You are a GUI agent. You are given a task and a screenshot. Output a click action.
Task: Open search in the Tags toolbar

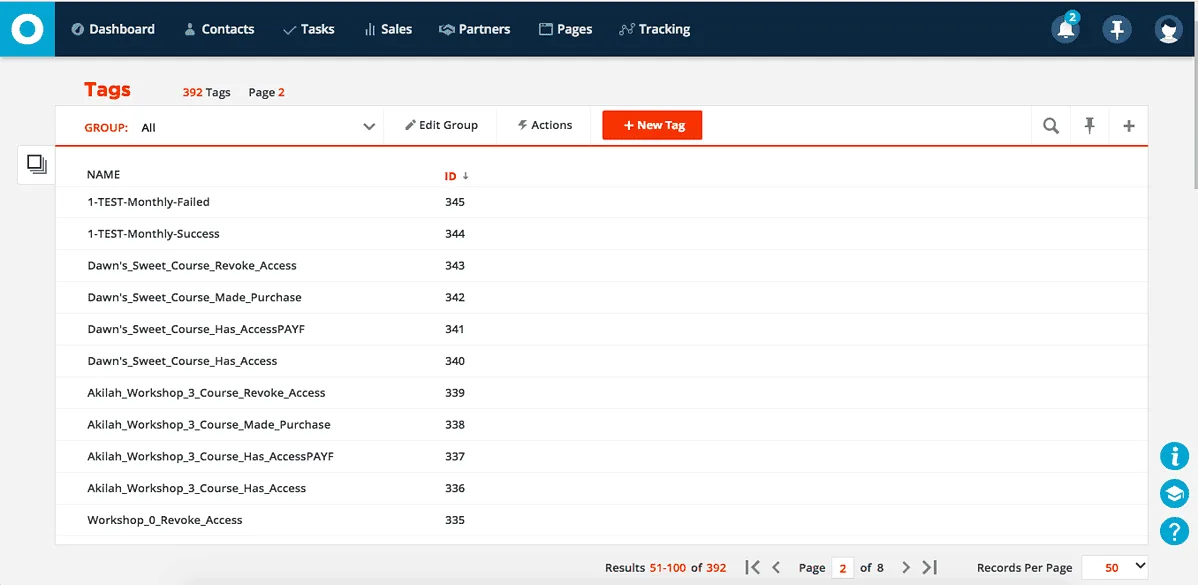tap(1050, 125)
